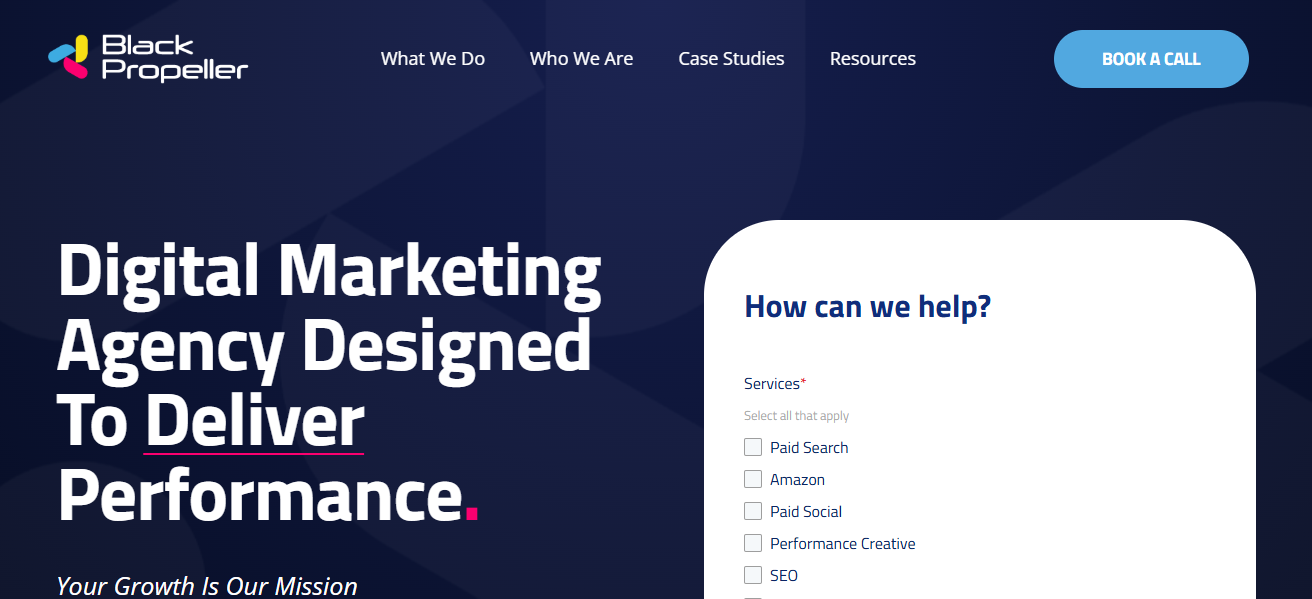Select the Performance Creative checkbox
Screen dimensions: 1312x599
click(753, 543)
